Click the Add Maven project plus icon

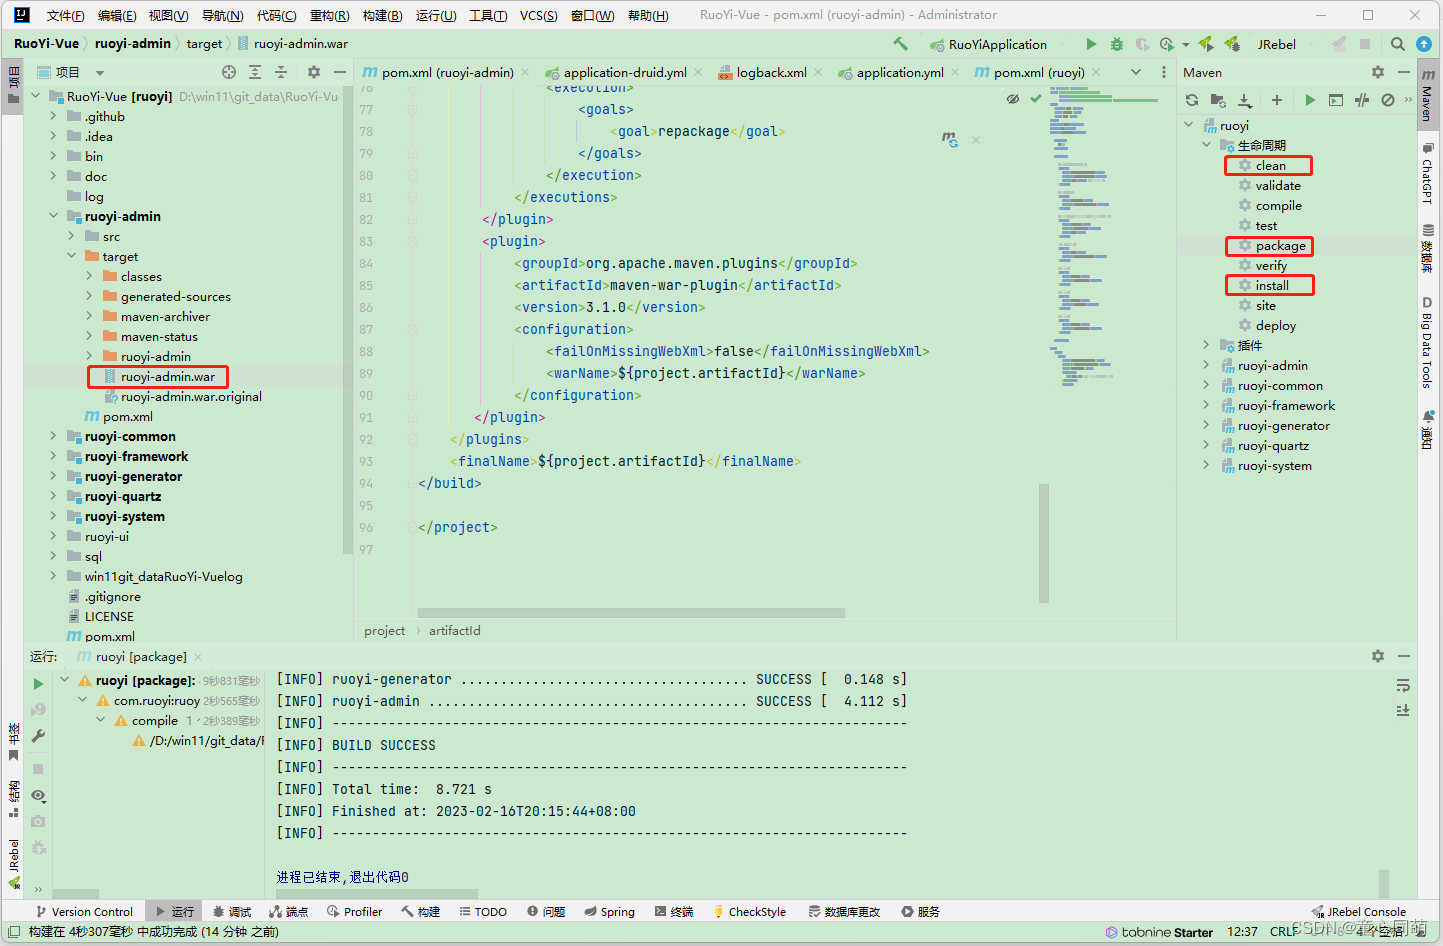point(1276,100)
